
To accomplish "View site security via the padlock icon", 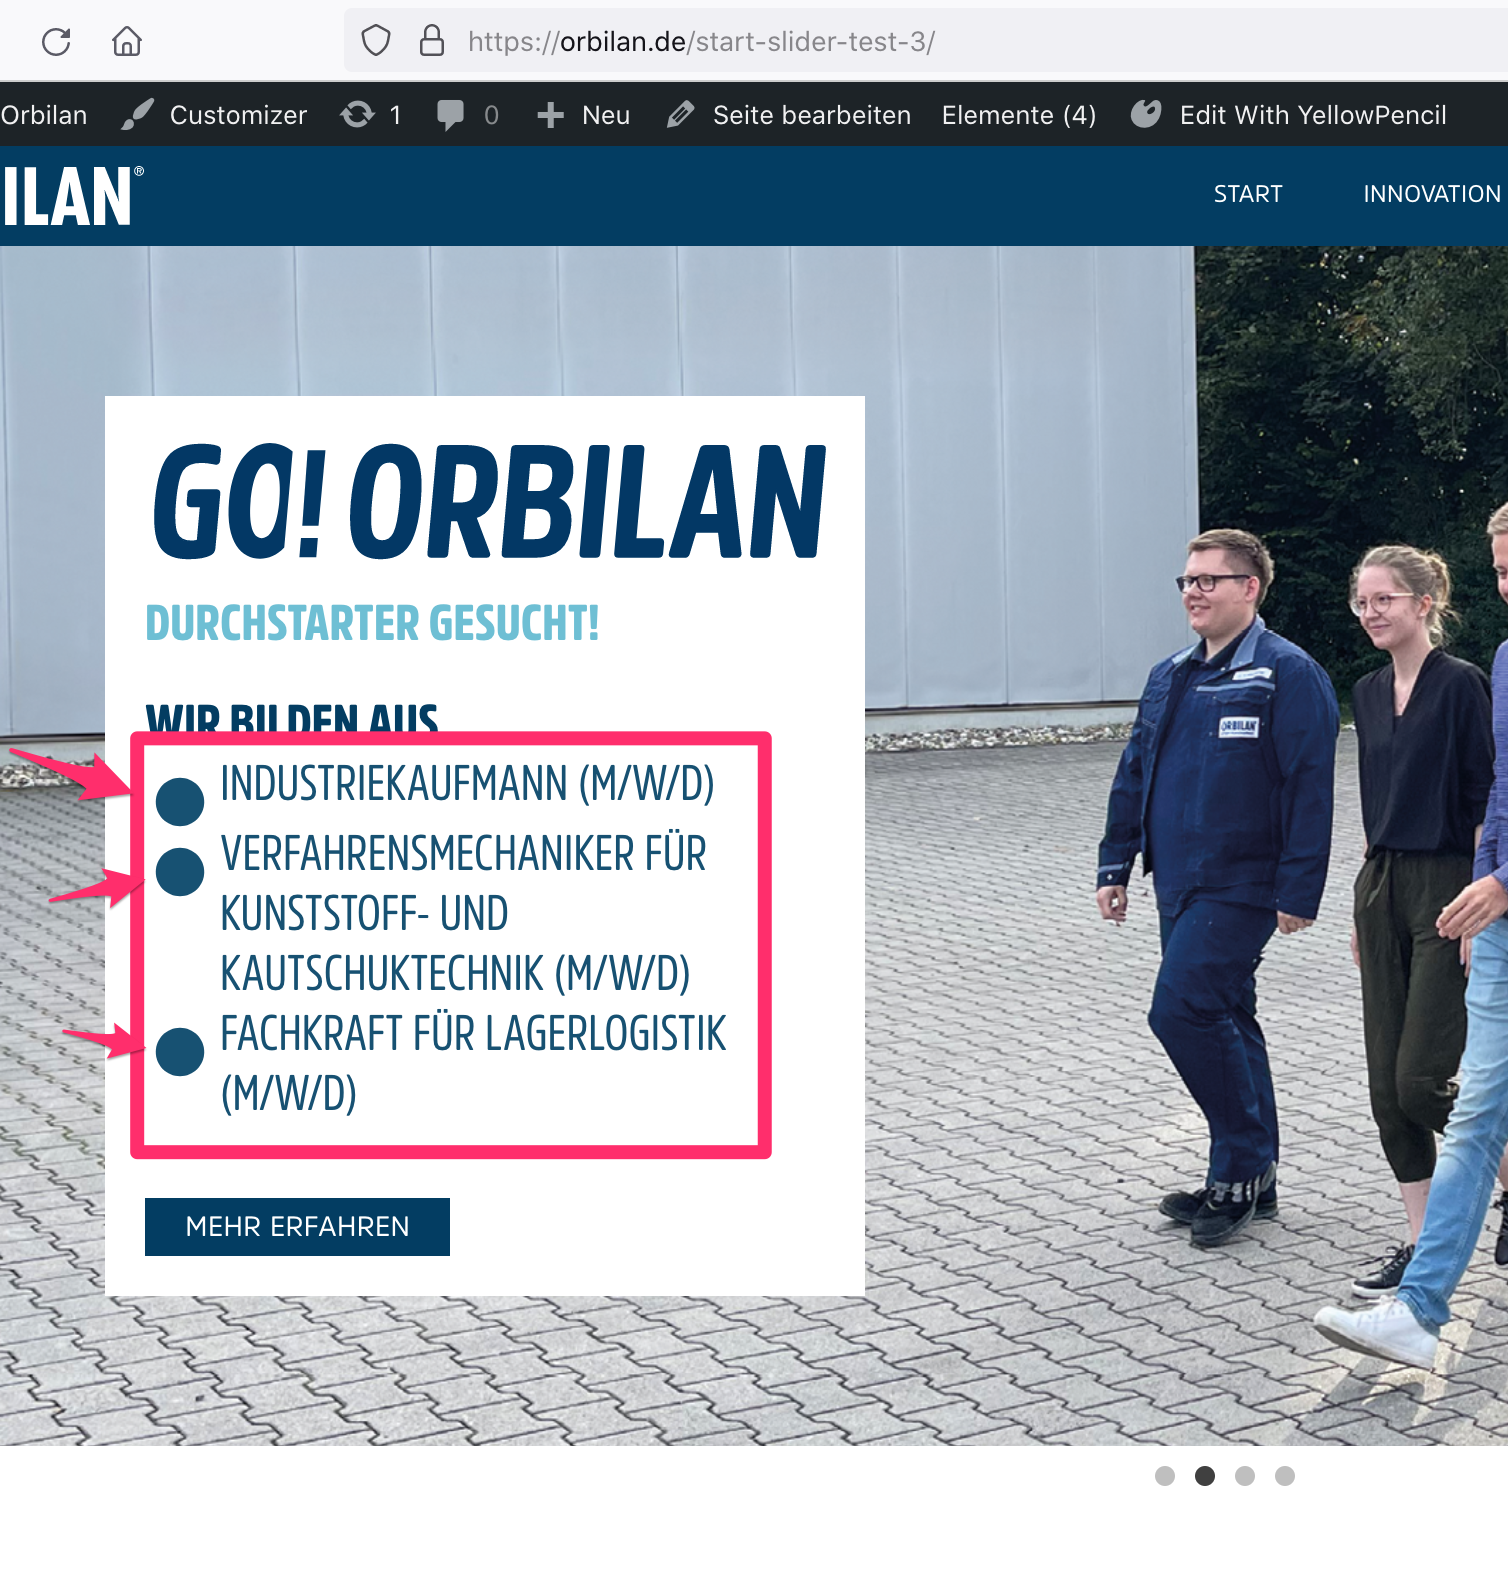I will point(432,41).
